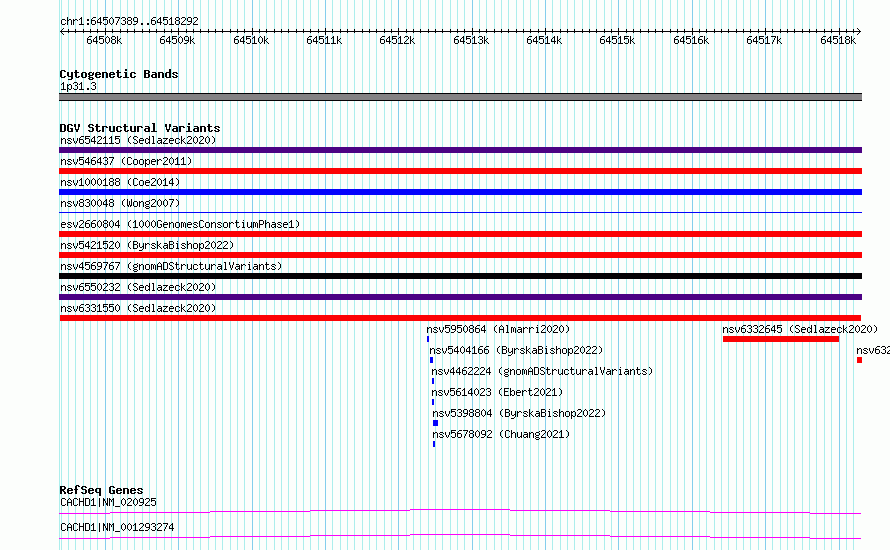Click the 64510k ruler tick label

pyautogui.click(x=251, y=40)
